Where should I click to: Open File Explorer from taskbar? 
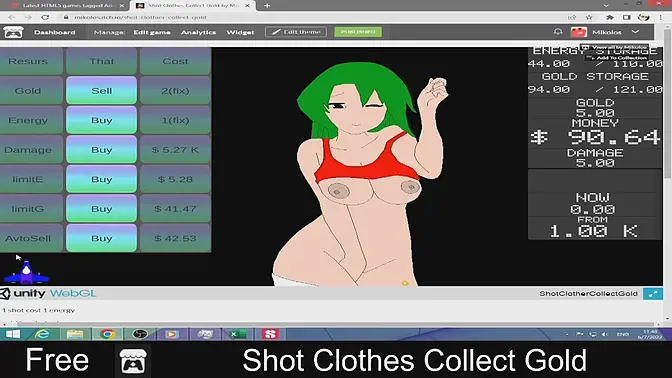pyautogui.click(x=75, y=334)
